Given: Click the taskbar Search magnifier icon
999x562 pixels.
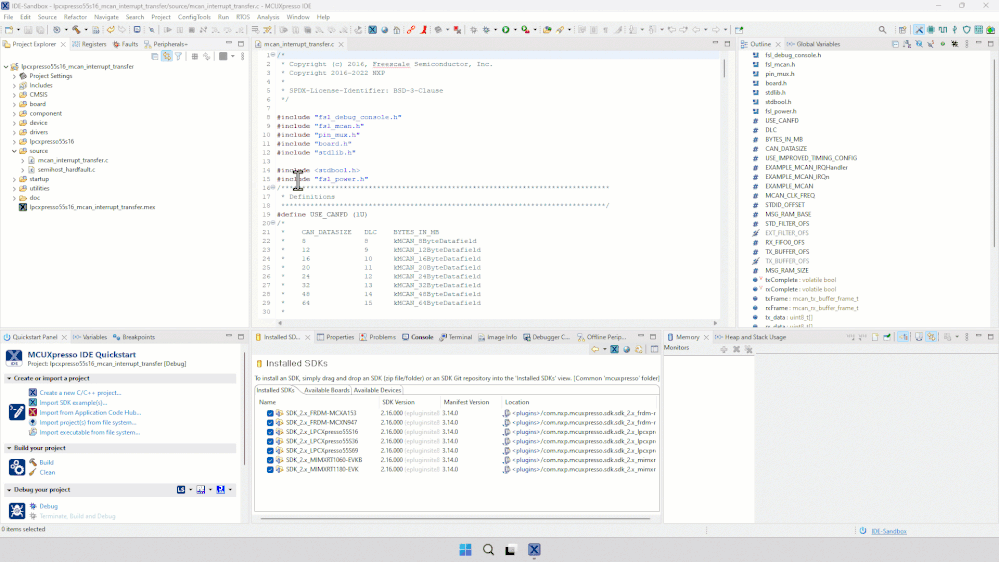Looking at the screenshot, I should click(488, 549).
